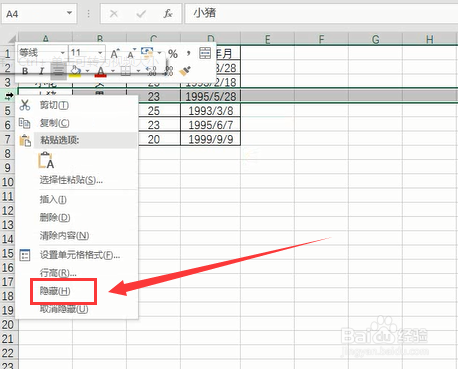Choose 行高(R)... from context menu
Screen dimensions: 458x369
click(77, 273)
